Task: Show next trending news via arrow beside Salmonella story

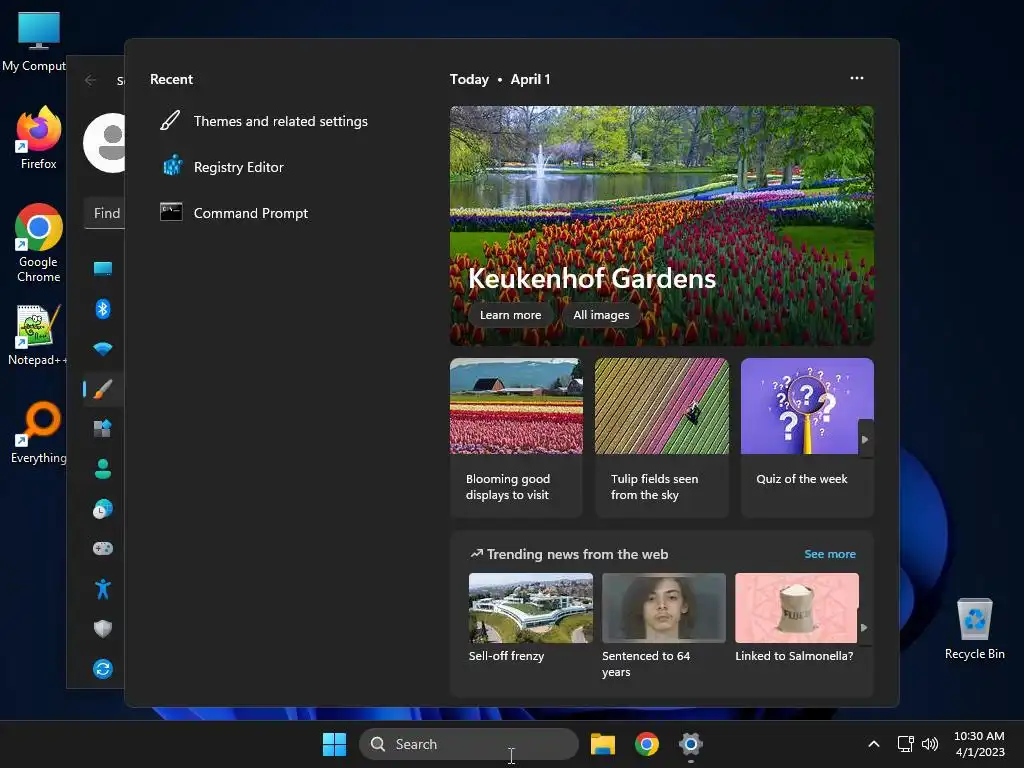Action: 864,628
